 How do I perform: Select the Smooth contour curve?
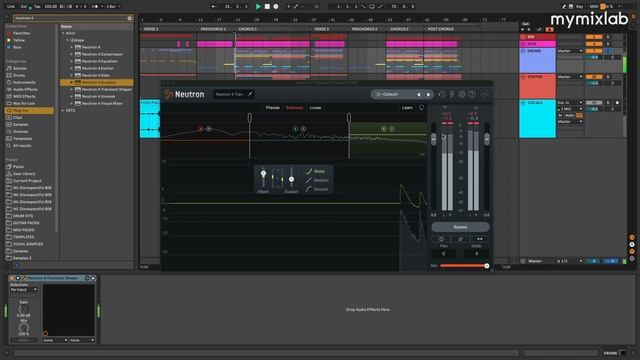(317, 189)
